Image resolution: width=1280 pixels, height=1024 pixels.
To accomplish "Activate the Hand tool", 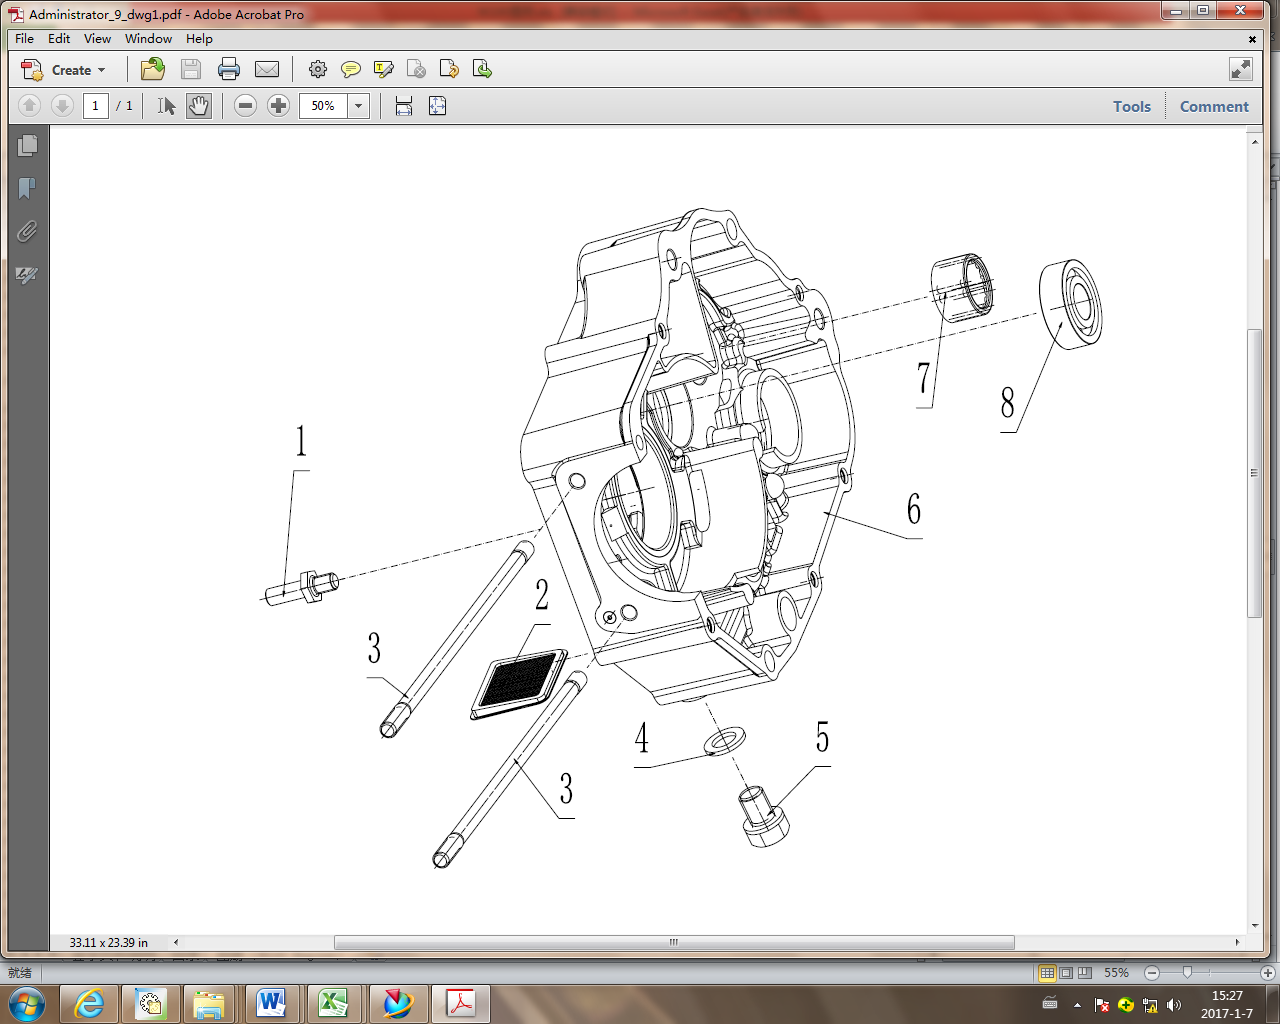I will [198, 105].
